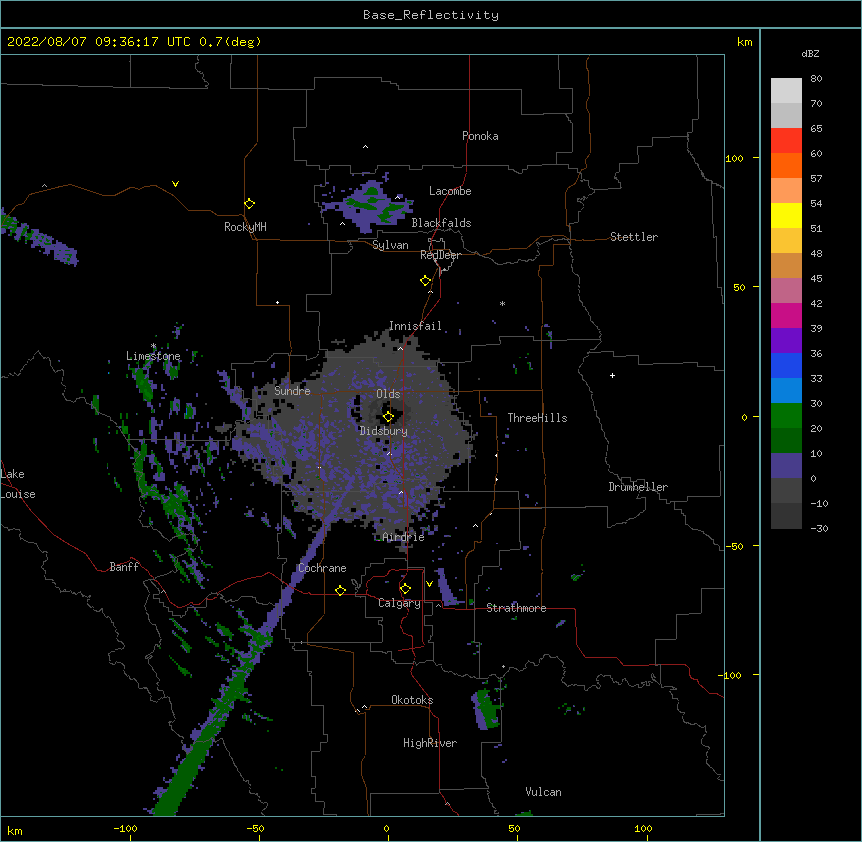Viewport: 862px width, 842px height.
Task: Click the Stettler city label
Action: [634, 237]
